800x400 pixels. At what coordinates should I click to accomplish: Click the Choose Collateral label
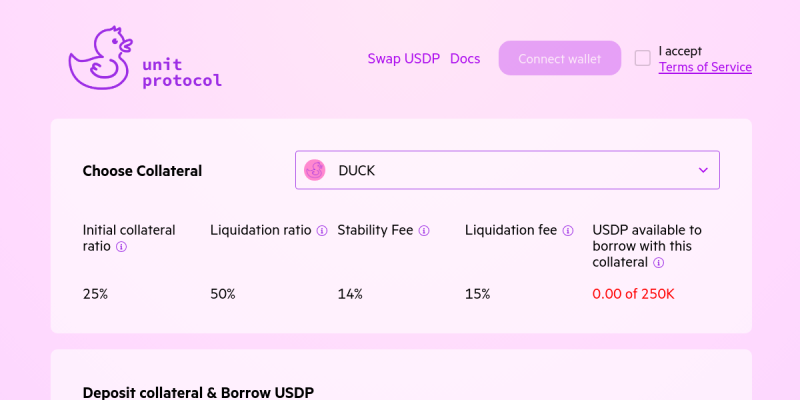(142, 171)
